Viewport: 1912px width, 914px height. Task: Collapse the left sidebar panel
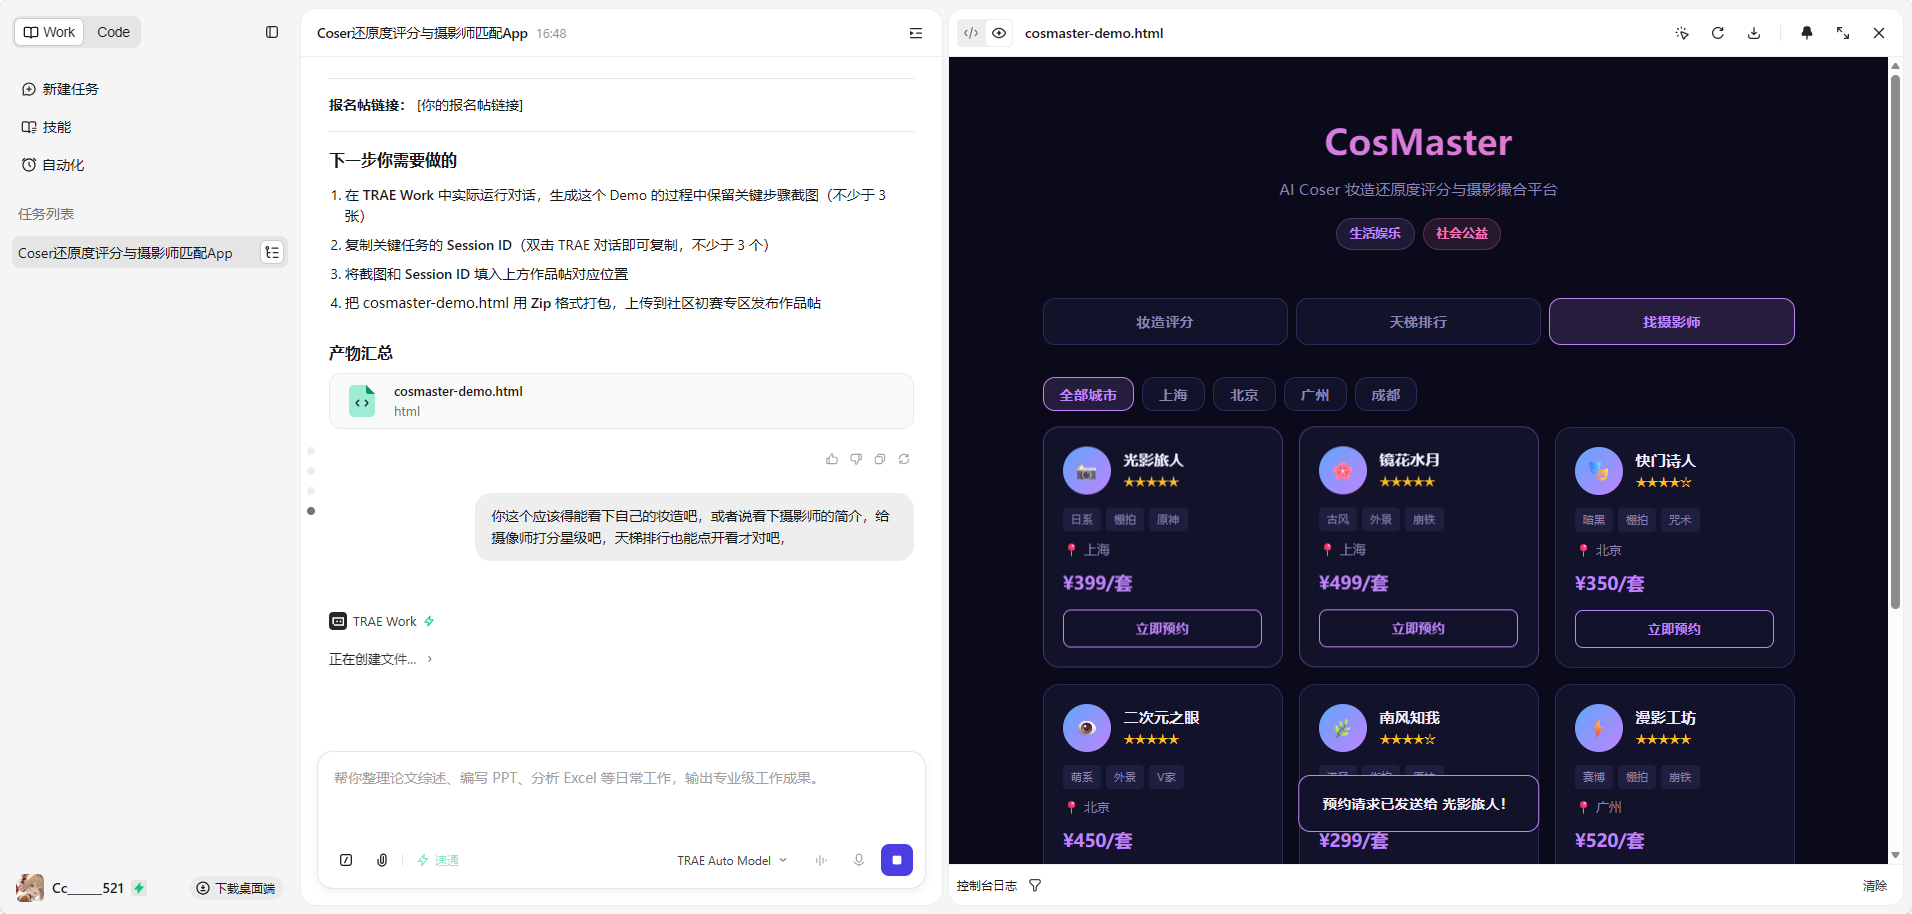click(x=272, y=32)
